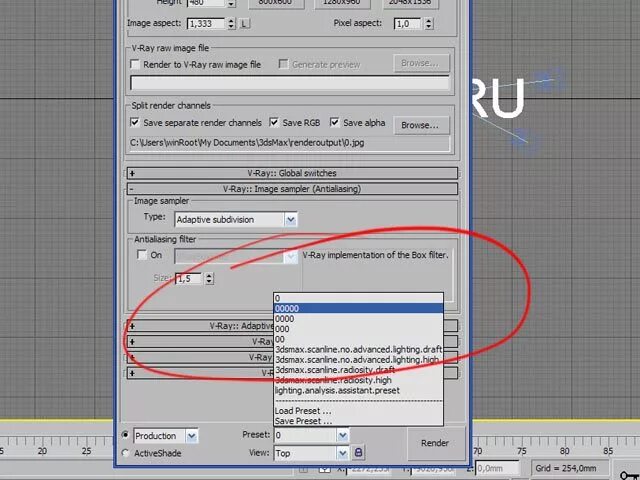640x480 pixels.
Task: Open the View dropdown showing Top
Action: [311, 453]
